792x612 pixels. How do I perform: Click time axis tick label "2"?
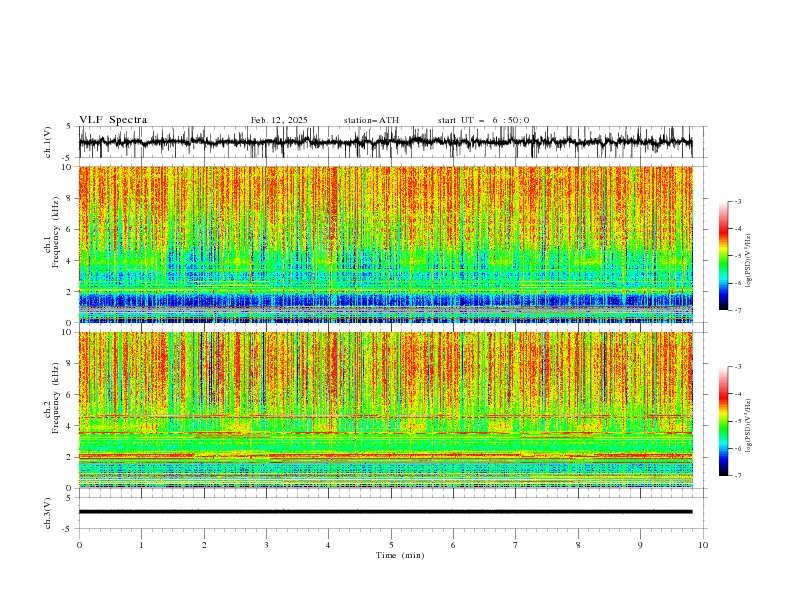pyautogui.click(x=204, y=545)
